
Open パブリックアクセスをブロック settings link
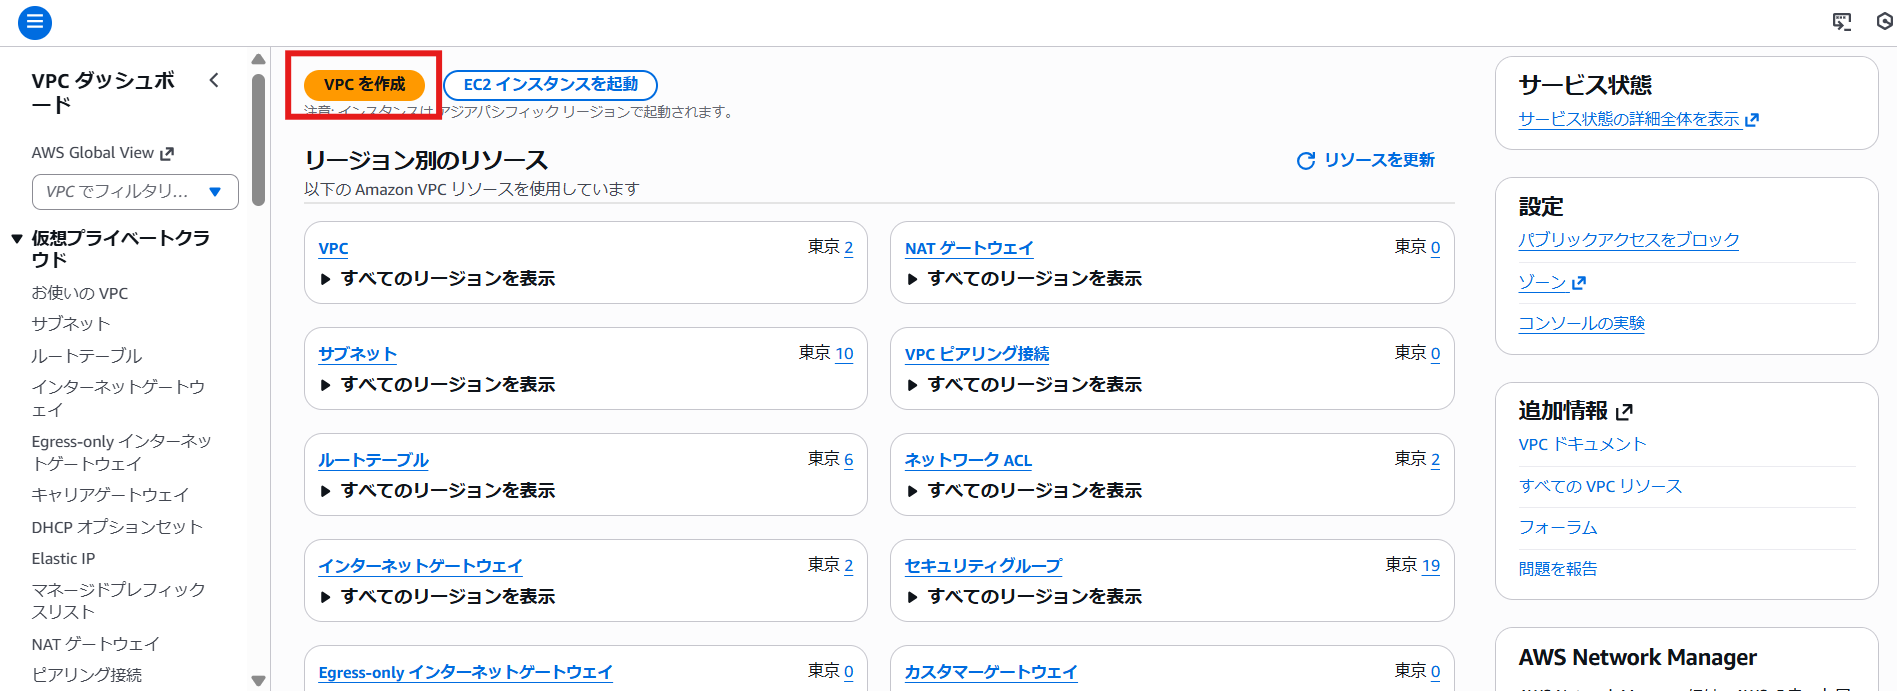pos(1629,240)
